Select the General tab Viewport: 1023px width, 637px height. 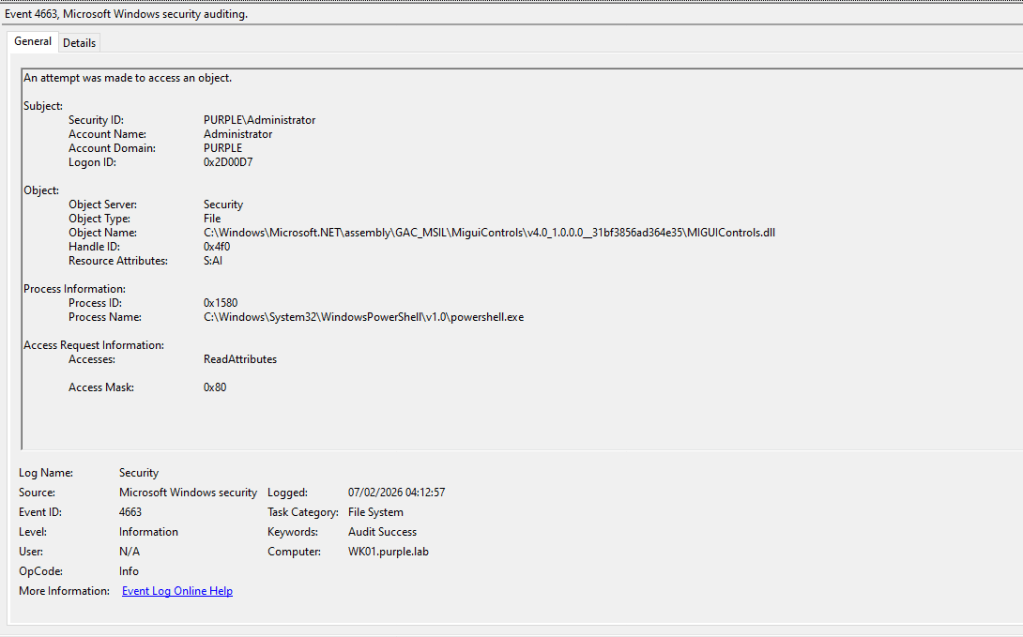coord(33,42)
